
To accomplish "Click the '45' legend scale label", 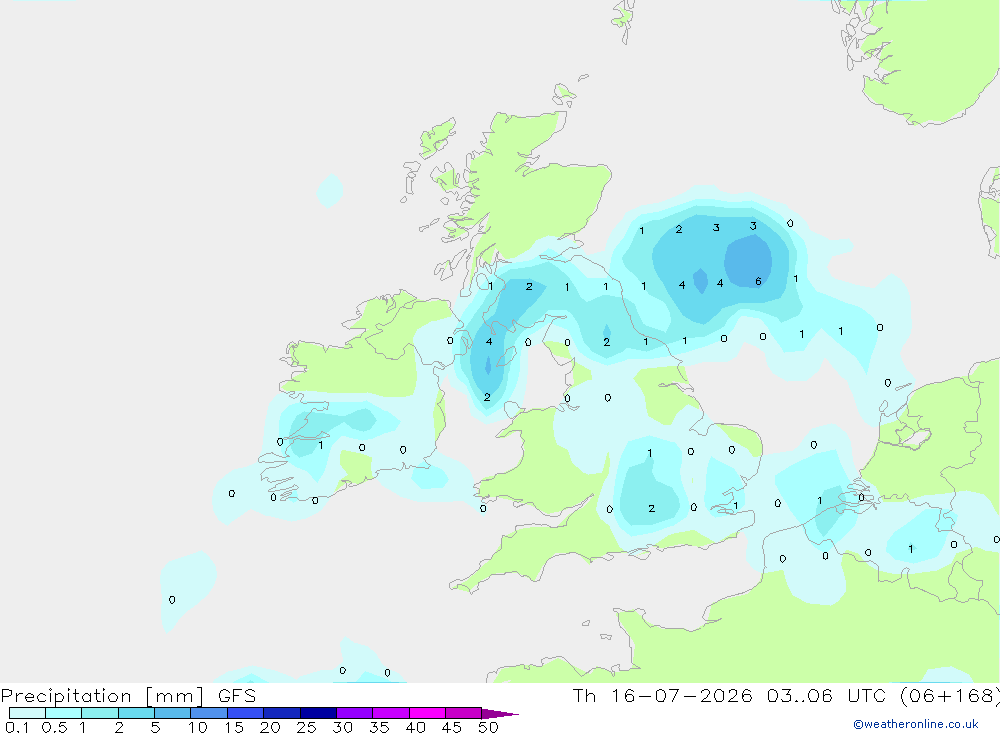I will click(452, 727).
